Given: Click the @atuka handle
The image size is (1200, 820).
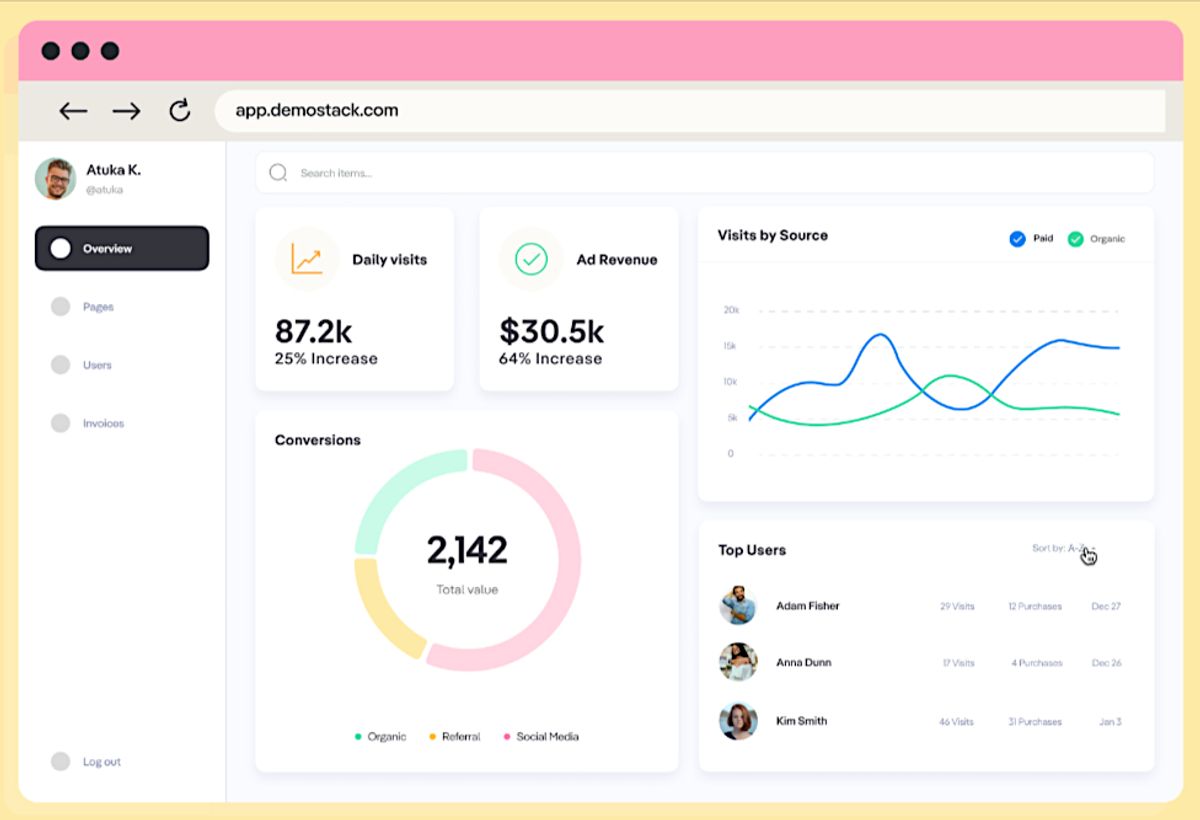Looking at the screenshot, I should [x=104, y=190].
